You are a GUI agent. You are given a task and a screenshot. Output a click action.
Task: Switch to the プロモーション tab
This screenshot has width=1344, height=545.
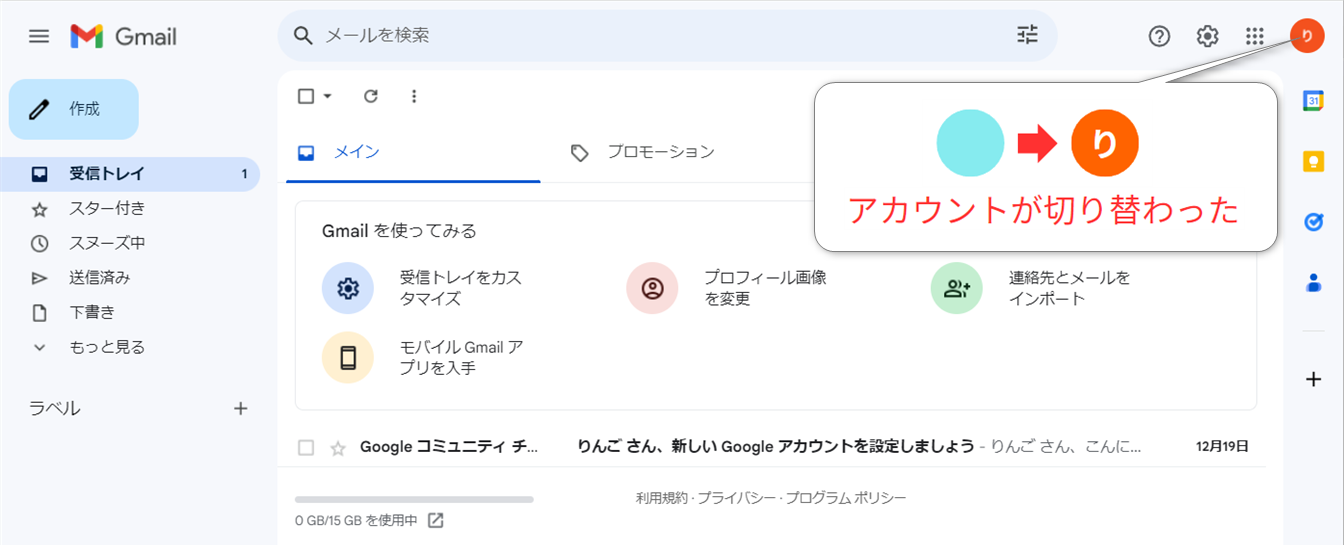[x=660, y=152]
